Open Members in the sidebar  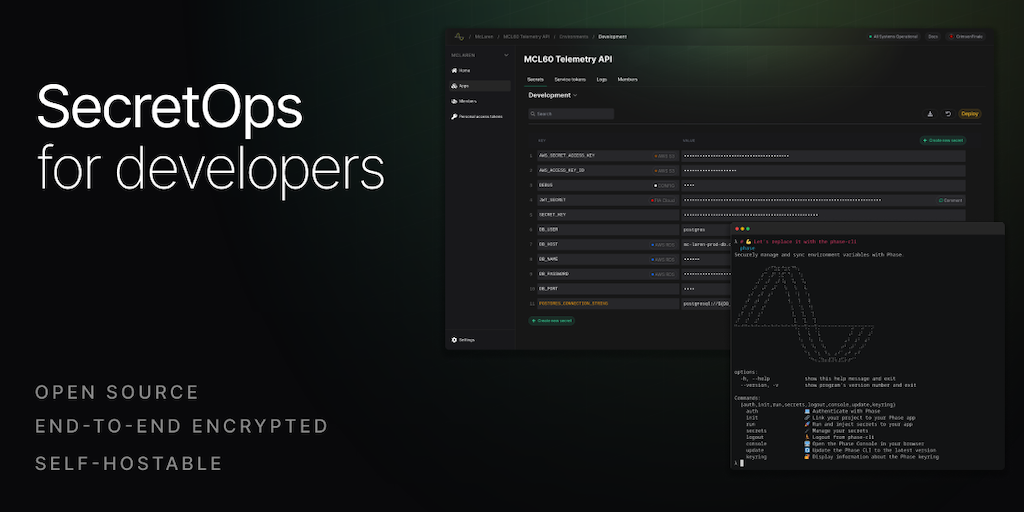coord(464,101)
